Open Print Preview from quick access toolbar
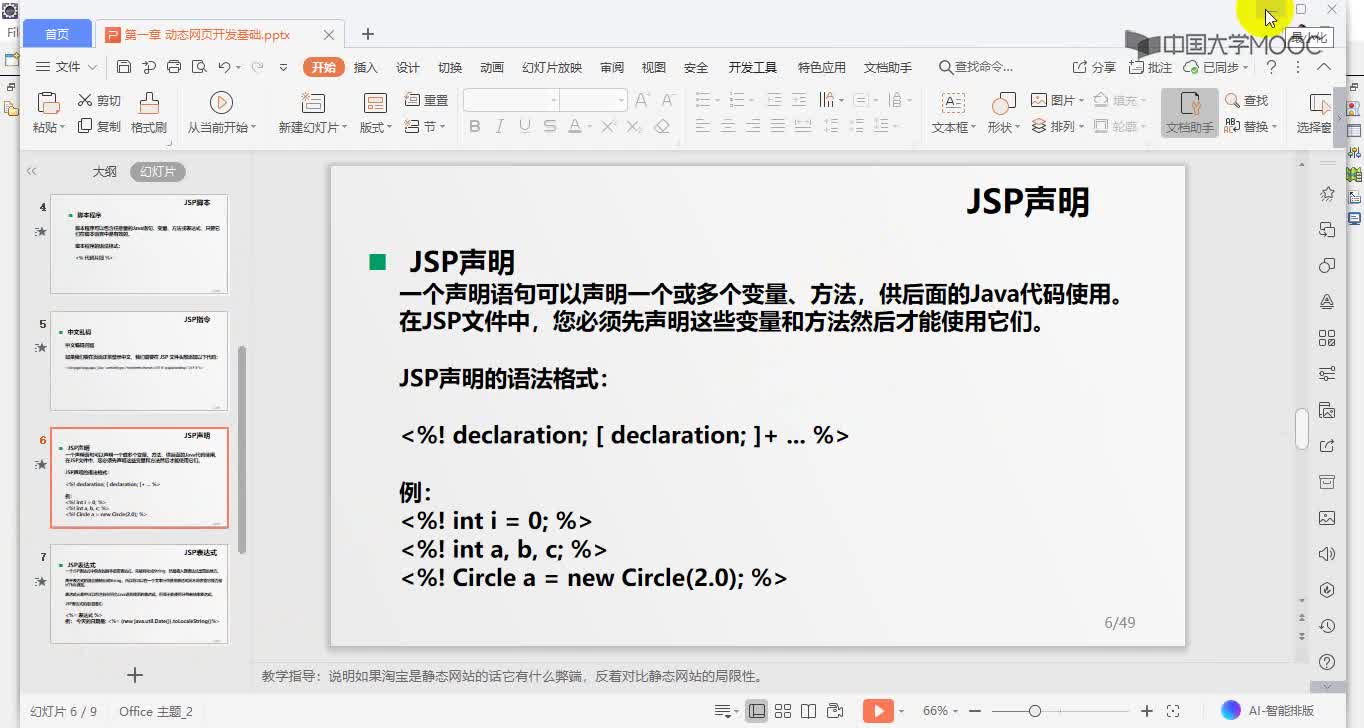The image size is (1364, 728). (199, 67)
